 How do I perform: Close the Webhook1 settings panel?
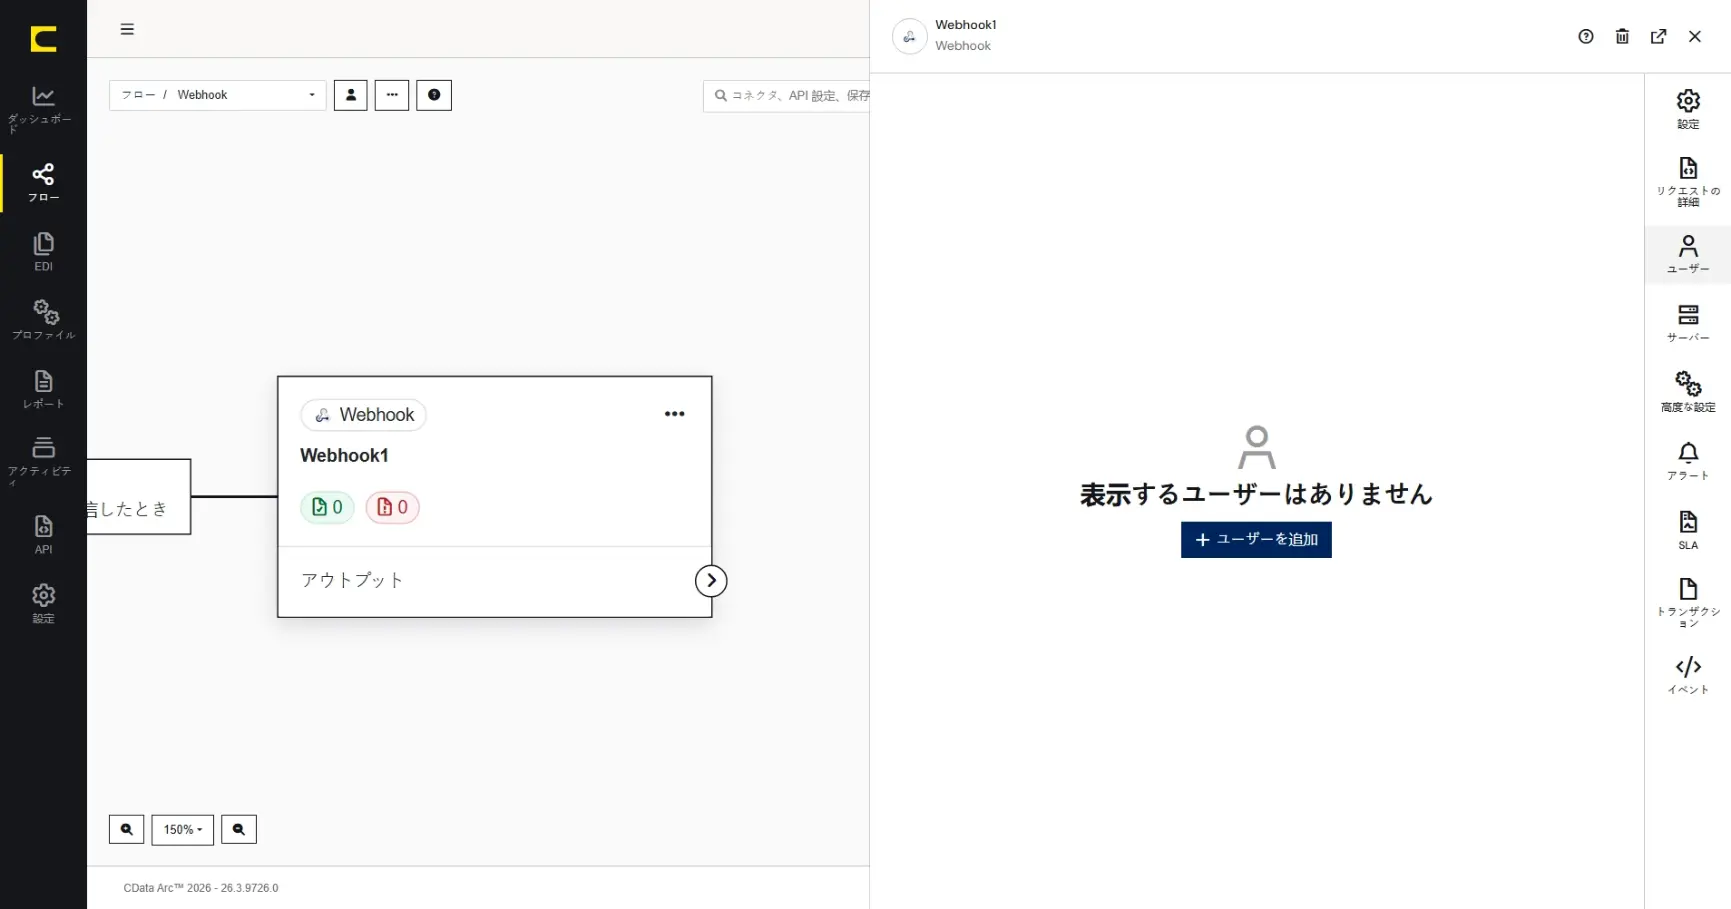(1695, 37)
